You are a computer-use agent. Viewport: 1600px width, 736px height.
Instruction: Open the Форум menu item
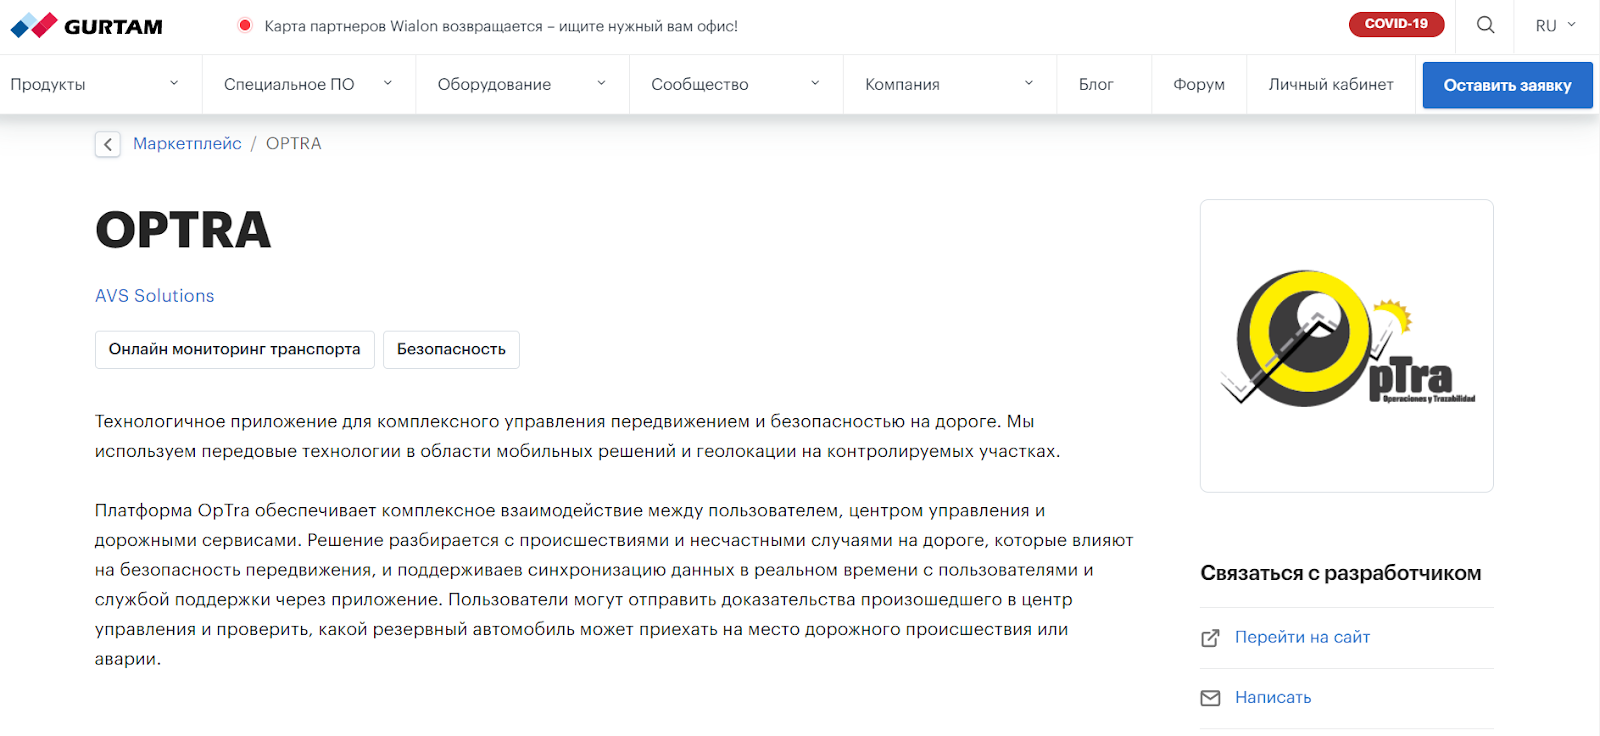pos(1199,85)
